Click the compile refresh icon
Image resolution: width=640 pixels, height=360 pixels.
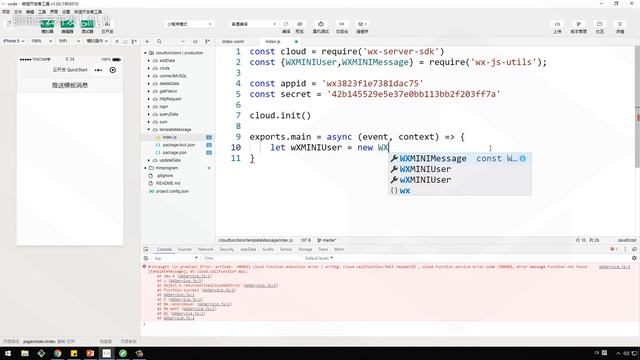pyautogui.click(x=286, y=24)
